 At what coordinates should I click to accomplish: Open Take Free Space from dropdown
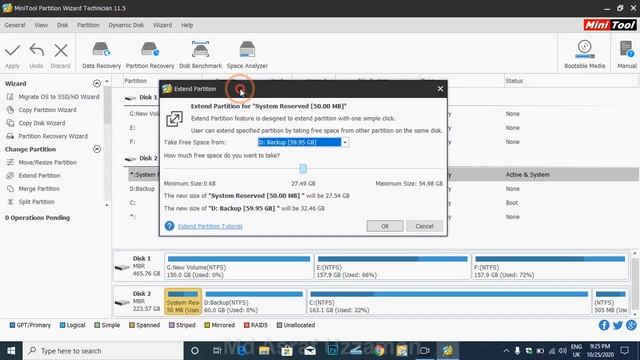click(x=345, y=142)
